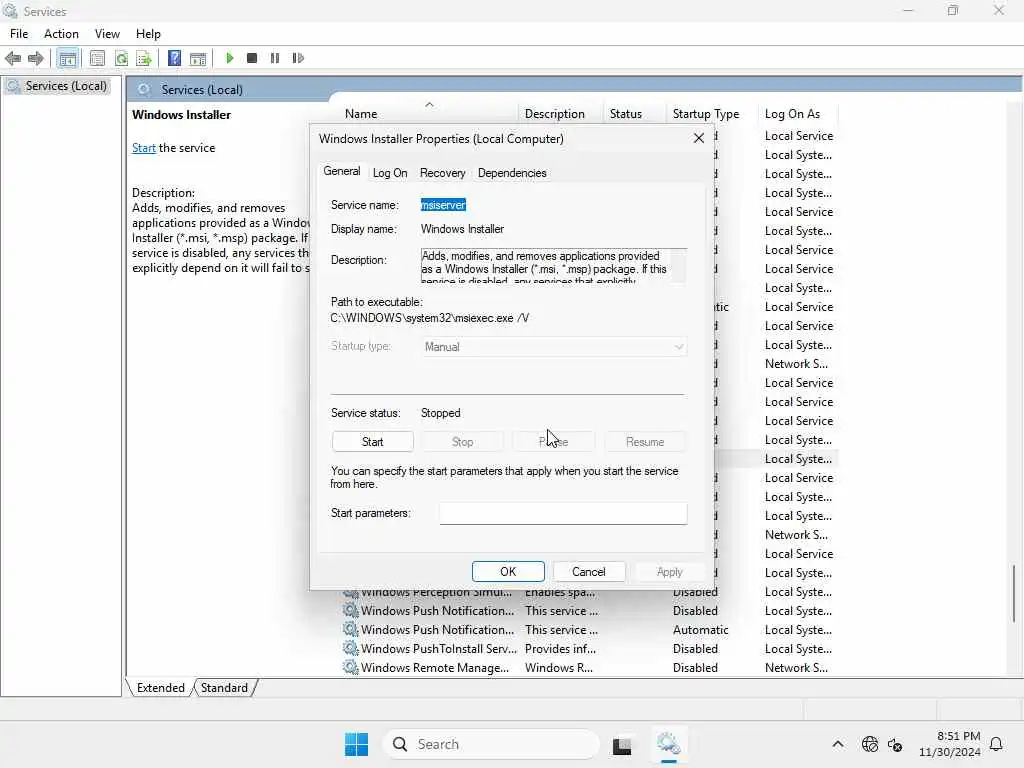This screenshot has height=768, width=1024.
Task: Click the gear icon of Windows PushToInstall service
Action: click(351, 648)
